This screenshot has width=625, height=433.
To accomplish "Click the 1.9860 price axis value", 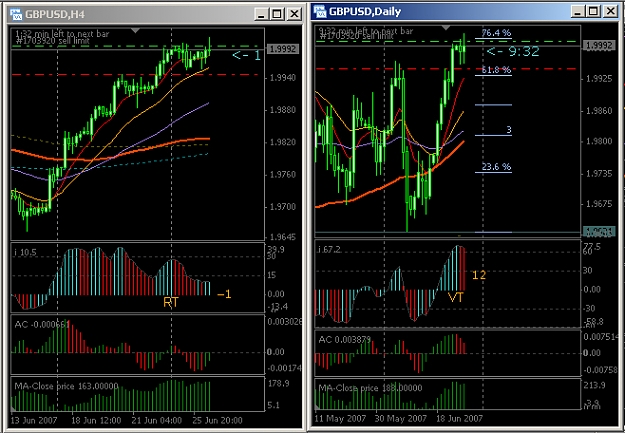I will [599, 111].
